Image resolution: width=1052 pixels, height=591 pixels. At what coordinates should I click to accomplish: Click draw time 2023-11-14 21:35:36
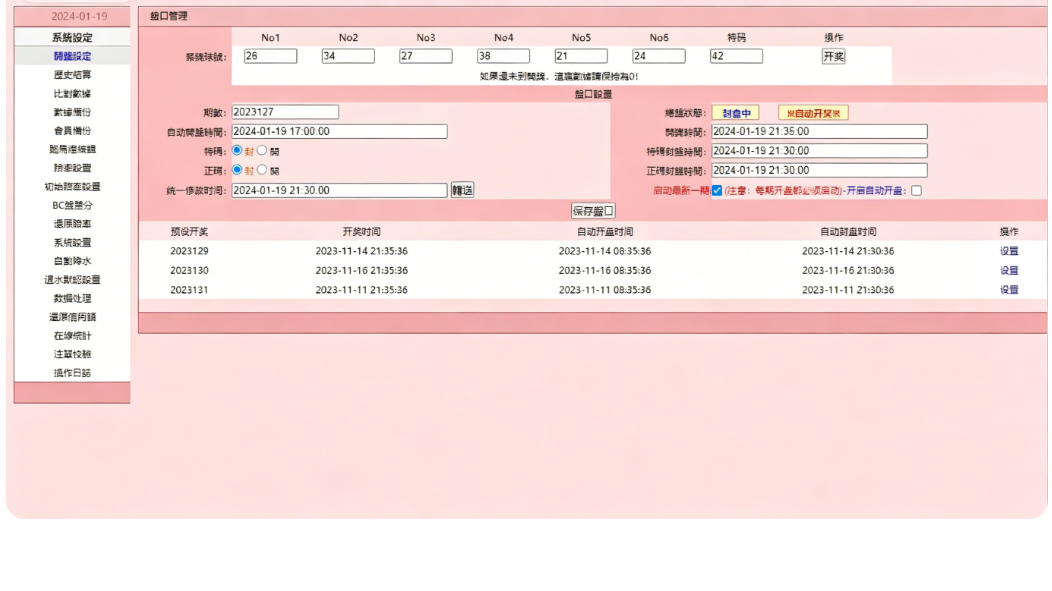coord(362,251)
